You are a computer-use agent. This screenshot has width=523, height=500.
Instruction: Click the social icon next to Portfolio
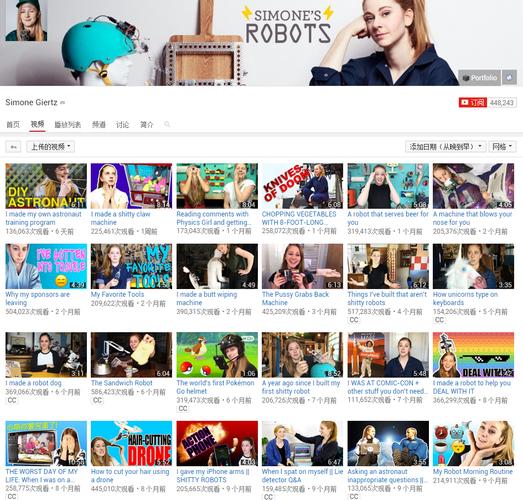click(x=509, y=77)
